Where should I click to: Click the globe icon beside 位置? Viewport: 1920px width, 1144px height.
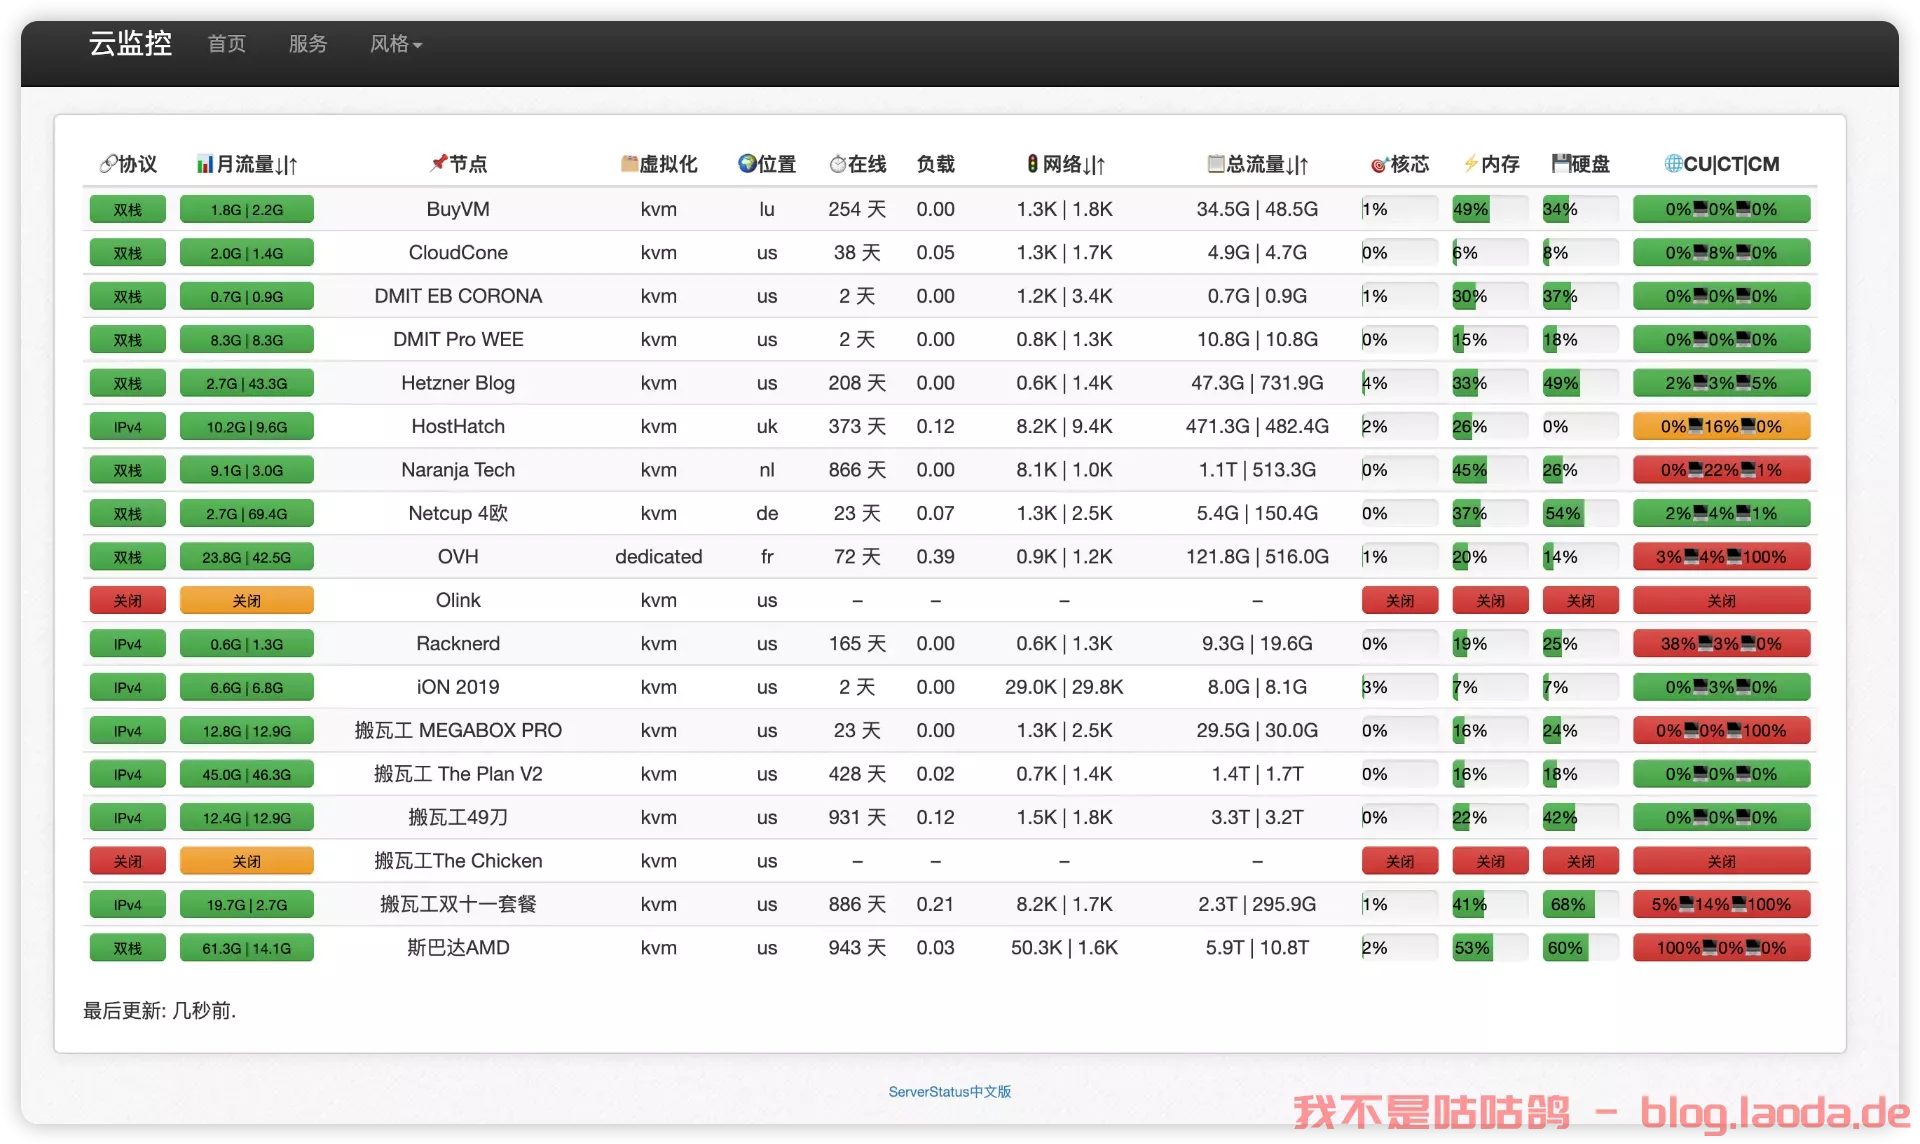tap(747, 164)
